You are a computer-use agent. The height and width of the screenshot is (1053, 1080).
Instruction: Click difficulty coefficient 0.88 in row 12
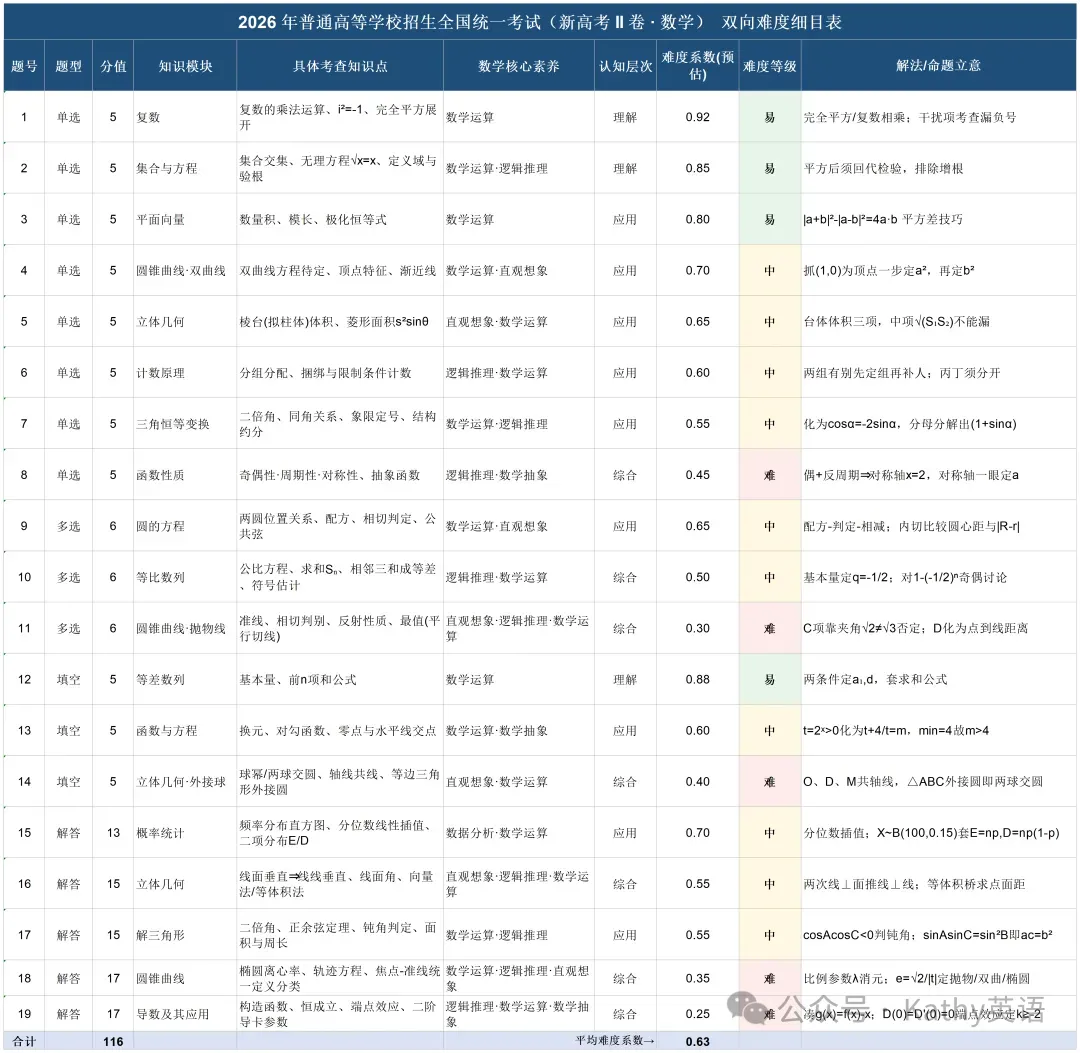pyautogui.click(x=698, y=679)
